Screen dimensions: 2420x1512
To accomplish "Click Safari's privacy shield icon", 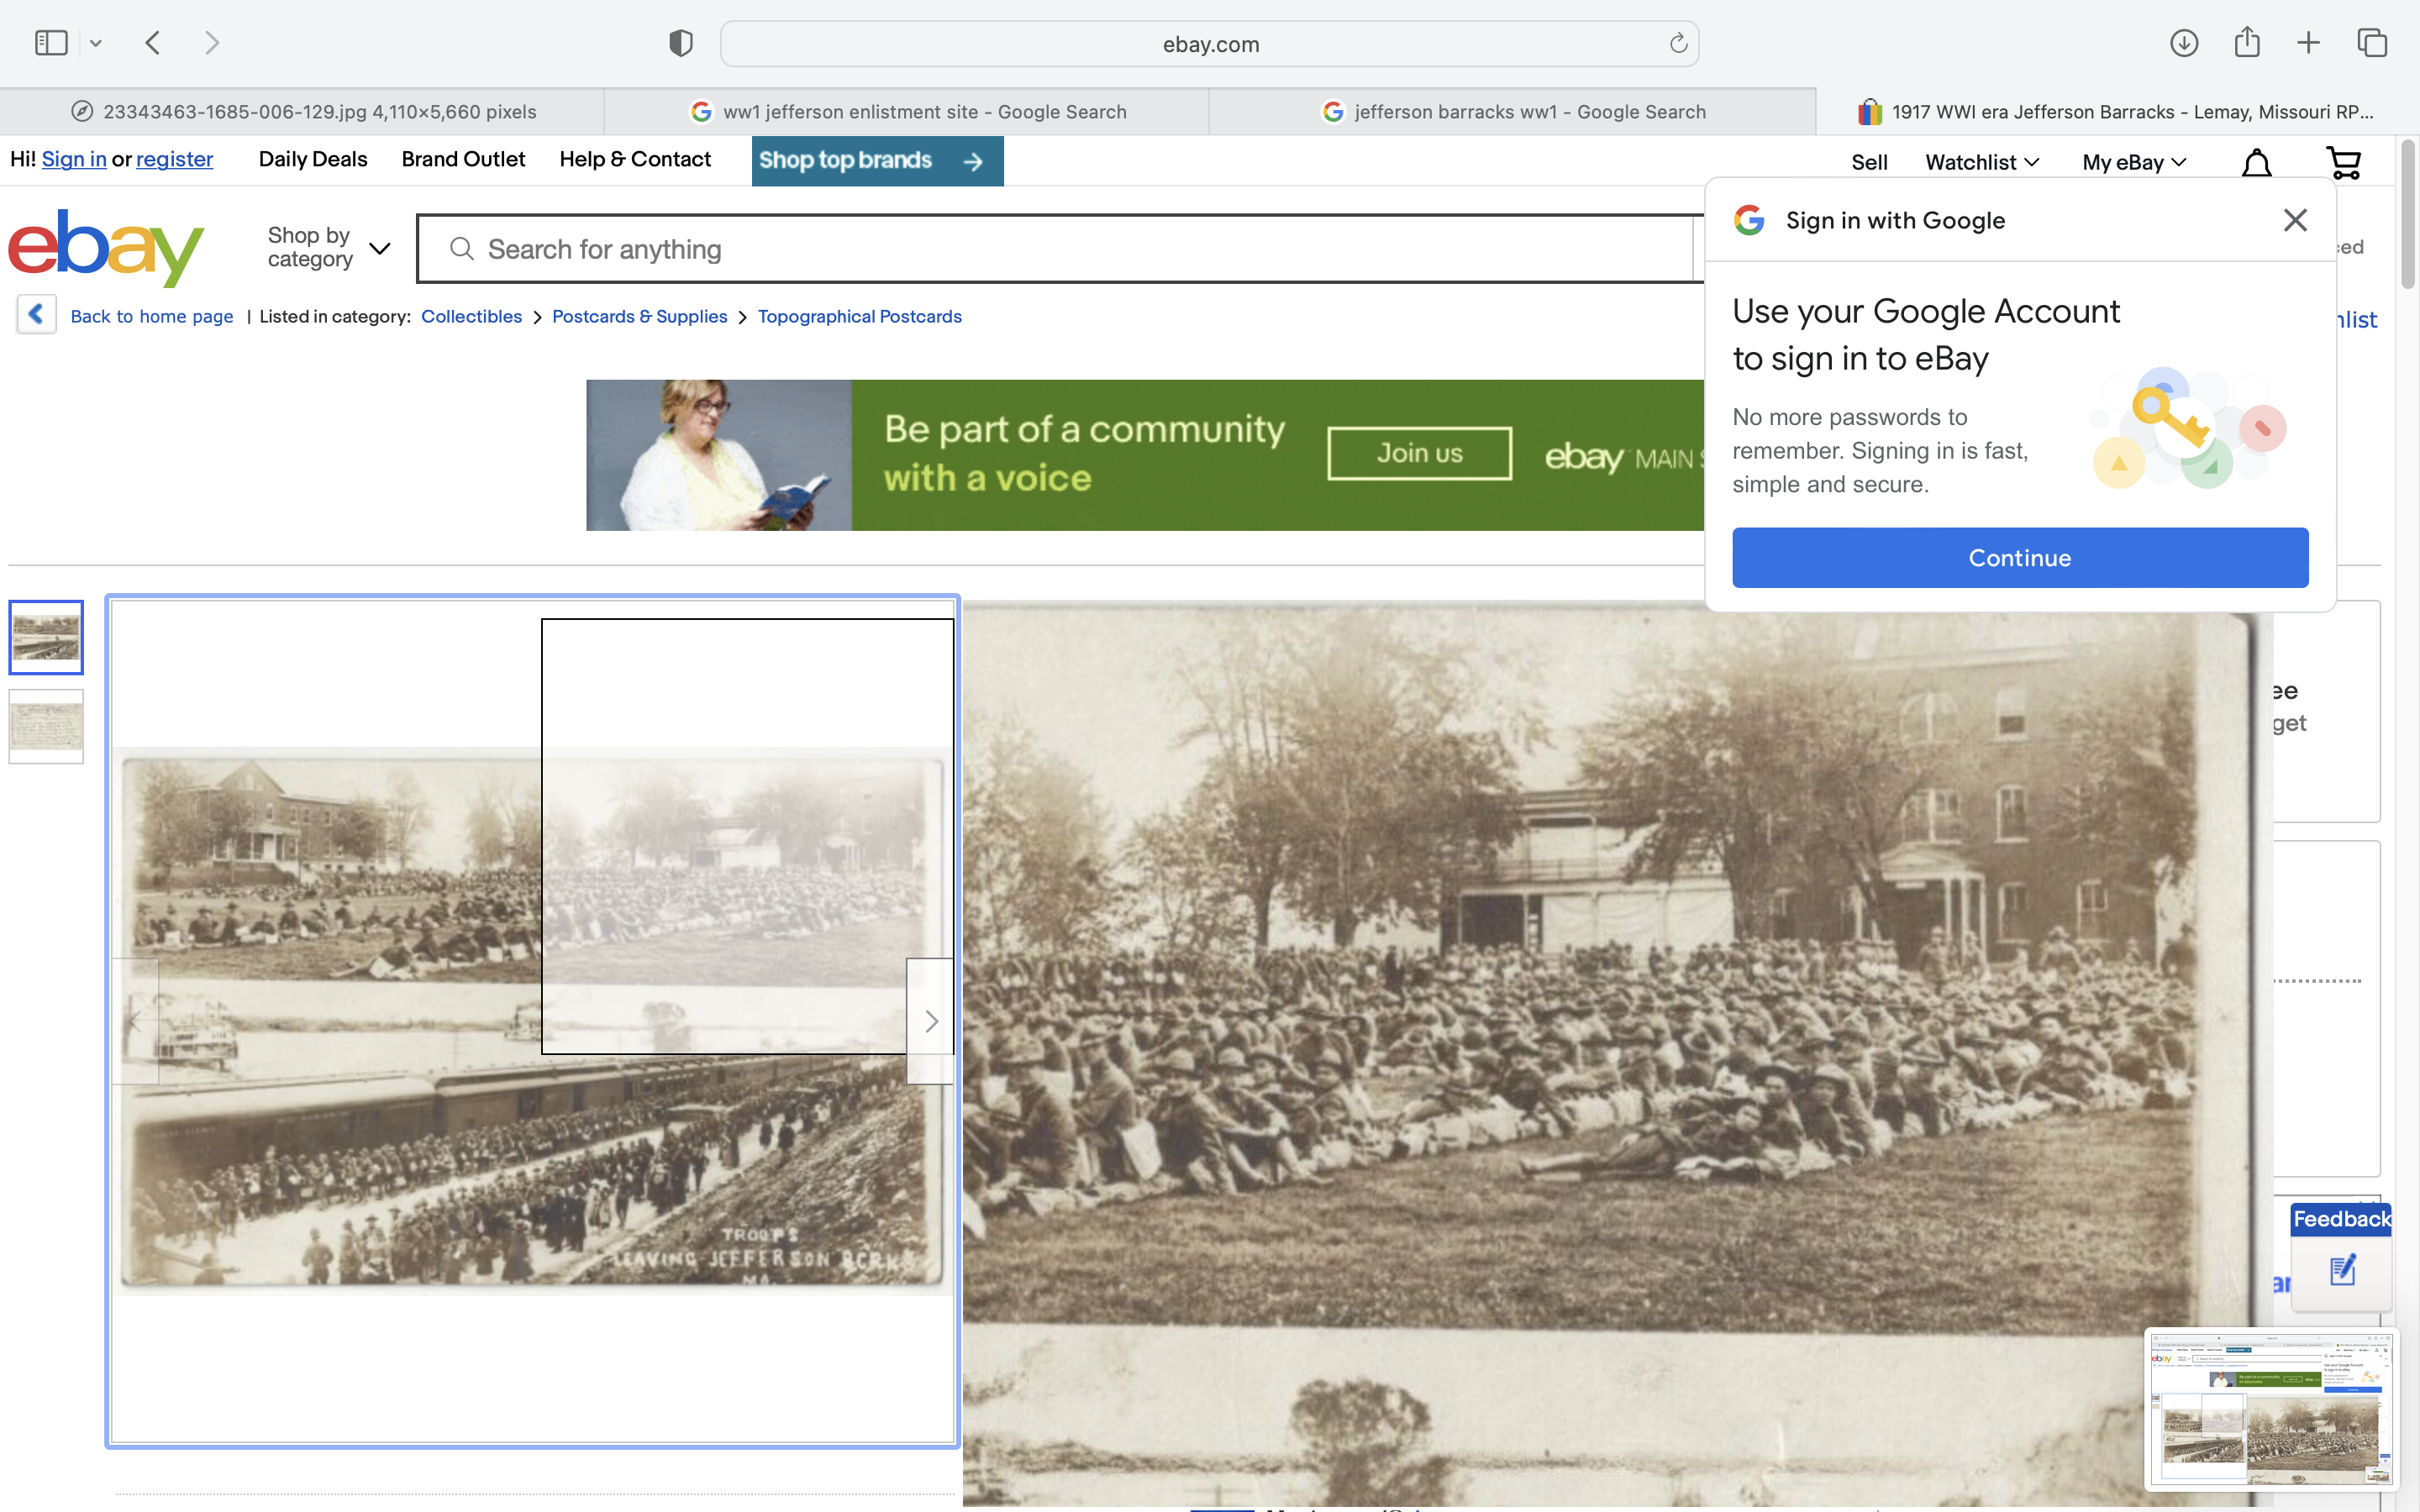I will click(680, 43).
